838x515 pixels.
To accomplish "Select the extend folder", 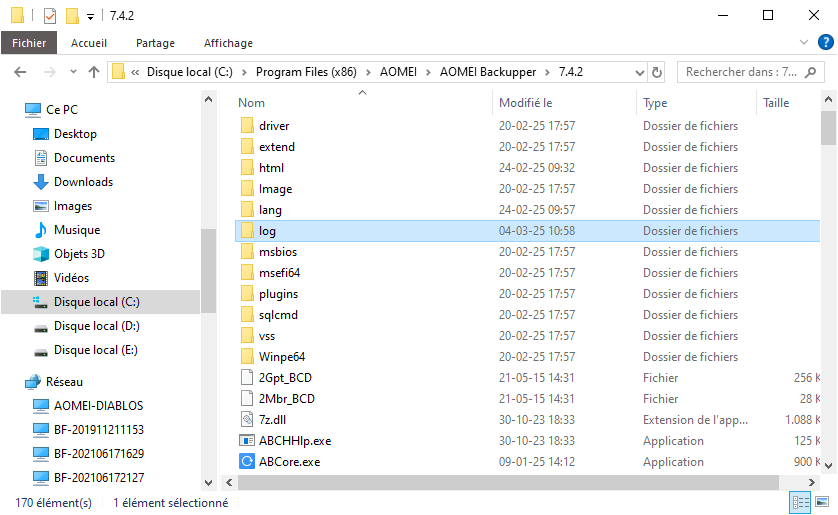I will pos(276,147).
